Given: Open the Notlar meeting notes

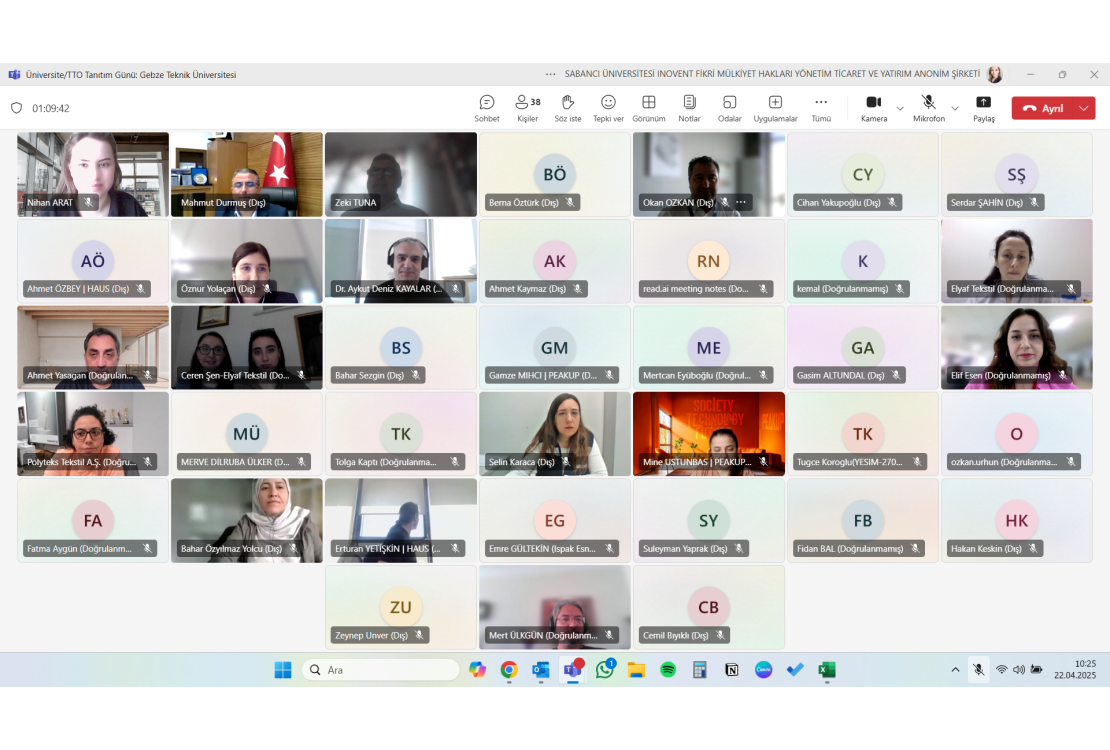Looking at the screenshot, I should pos(689,107).
